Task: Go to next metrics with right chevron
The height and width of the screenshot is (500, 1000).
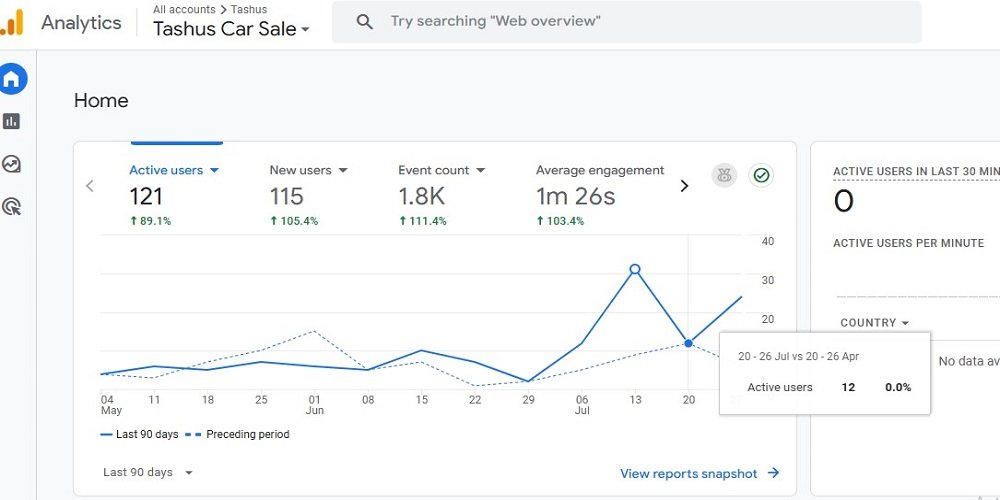Action: pyautogui.click(x=685, y=186)
